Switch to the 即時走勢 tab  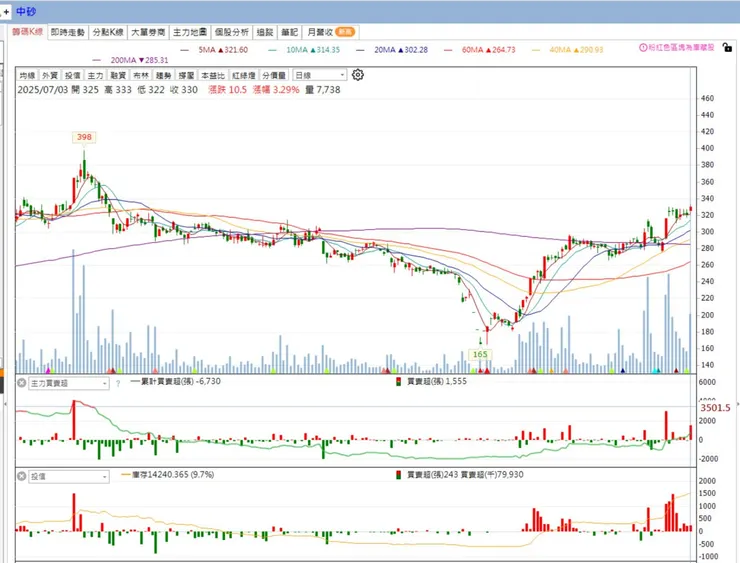pyautogui.click(x=68, y=32)
